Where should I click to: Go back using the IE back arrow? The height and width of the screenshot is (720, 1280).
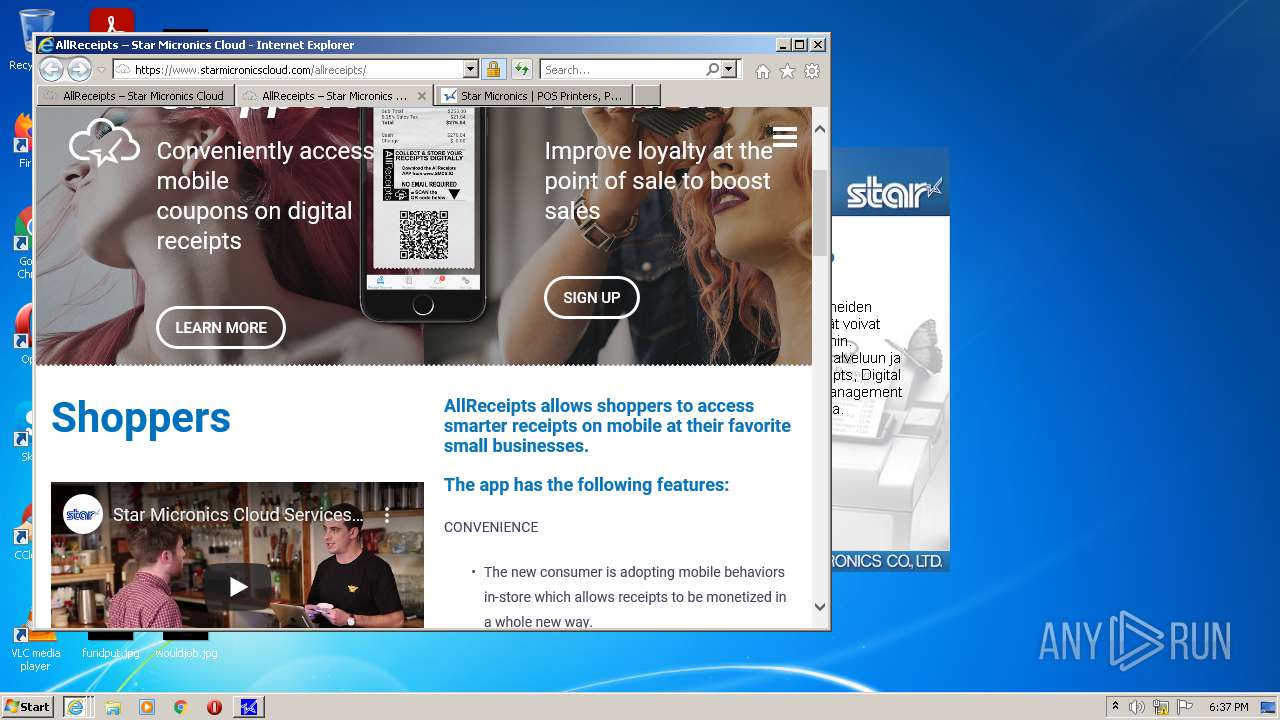click(x=51, y=69)
